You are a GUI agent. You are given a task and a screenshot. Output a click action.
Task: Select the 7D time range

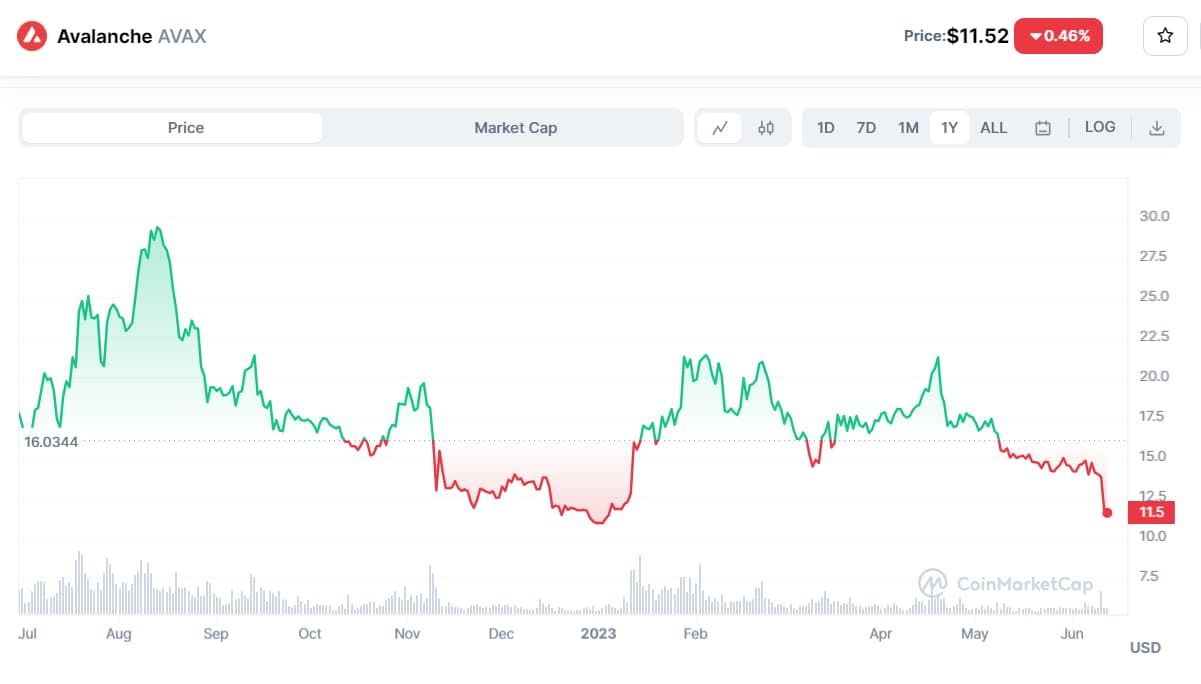(866, 128)
